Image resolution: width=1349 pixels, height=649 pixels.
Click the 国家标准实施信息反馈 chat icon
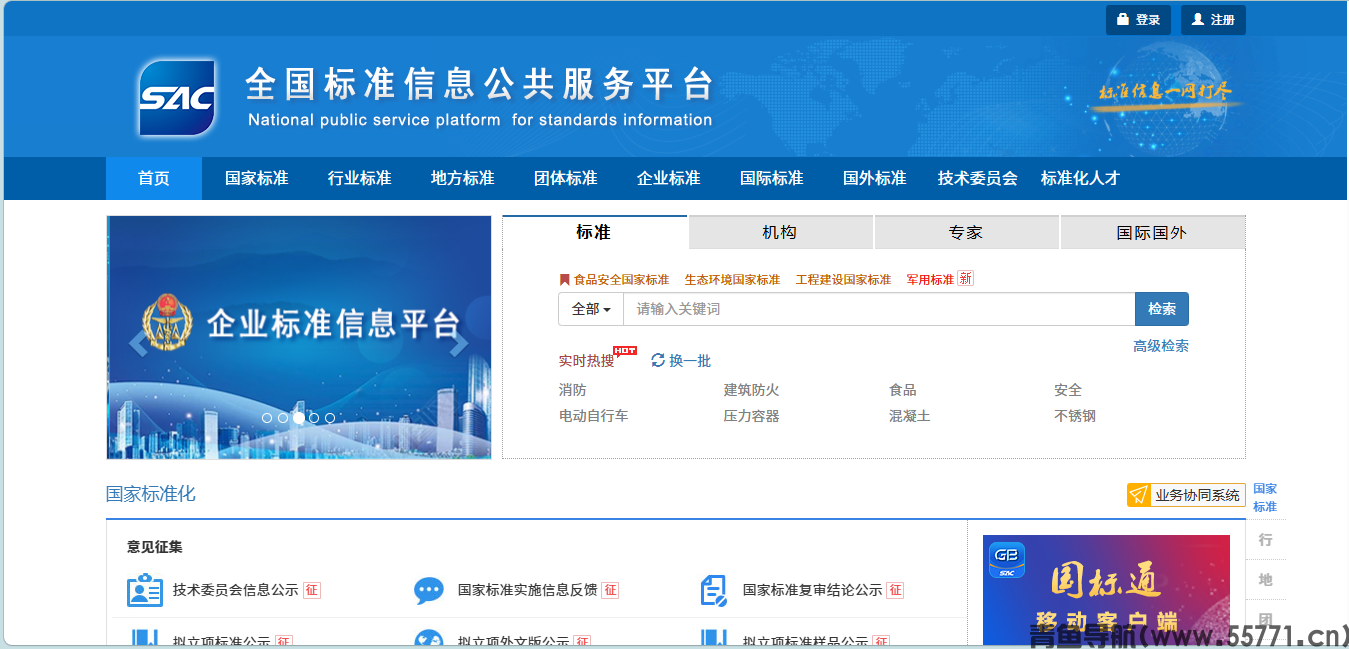coord(429,590)
